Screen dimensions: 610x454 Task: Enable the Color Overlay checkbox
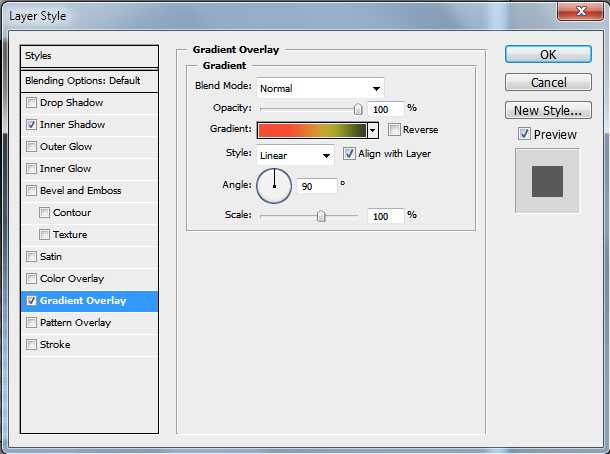tap(32, 279)
